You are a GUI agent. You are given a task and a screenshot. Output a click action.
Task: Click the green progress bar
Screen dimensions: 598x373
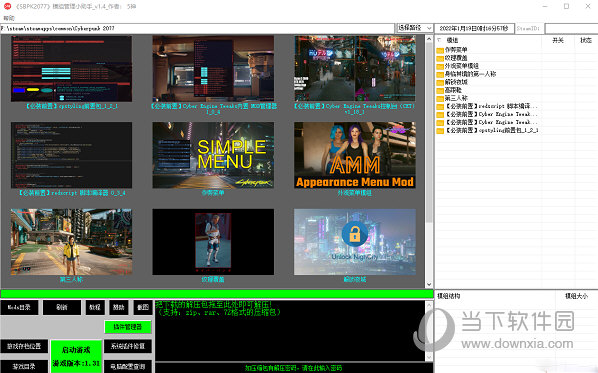pos(217,294)
